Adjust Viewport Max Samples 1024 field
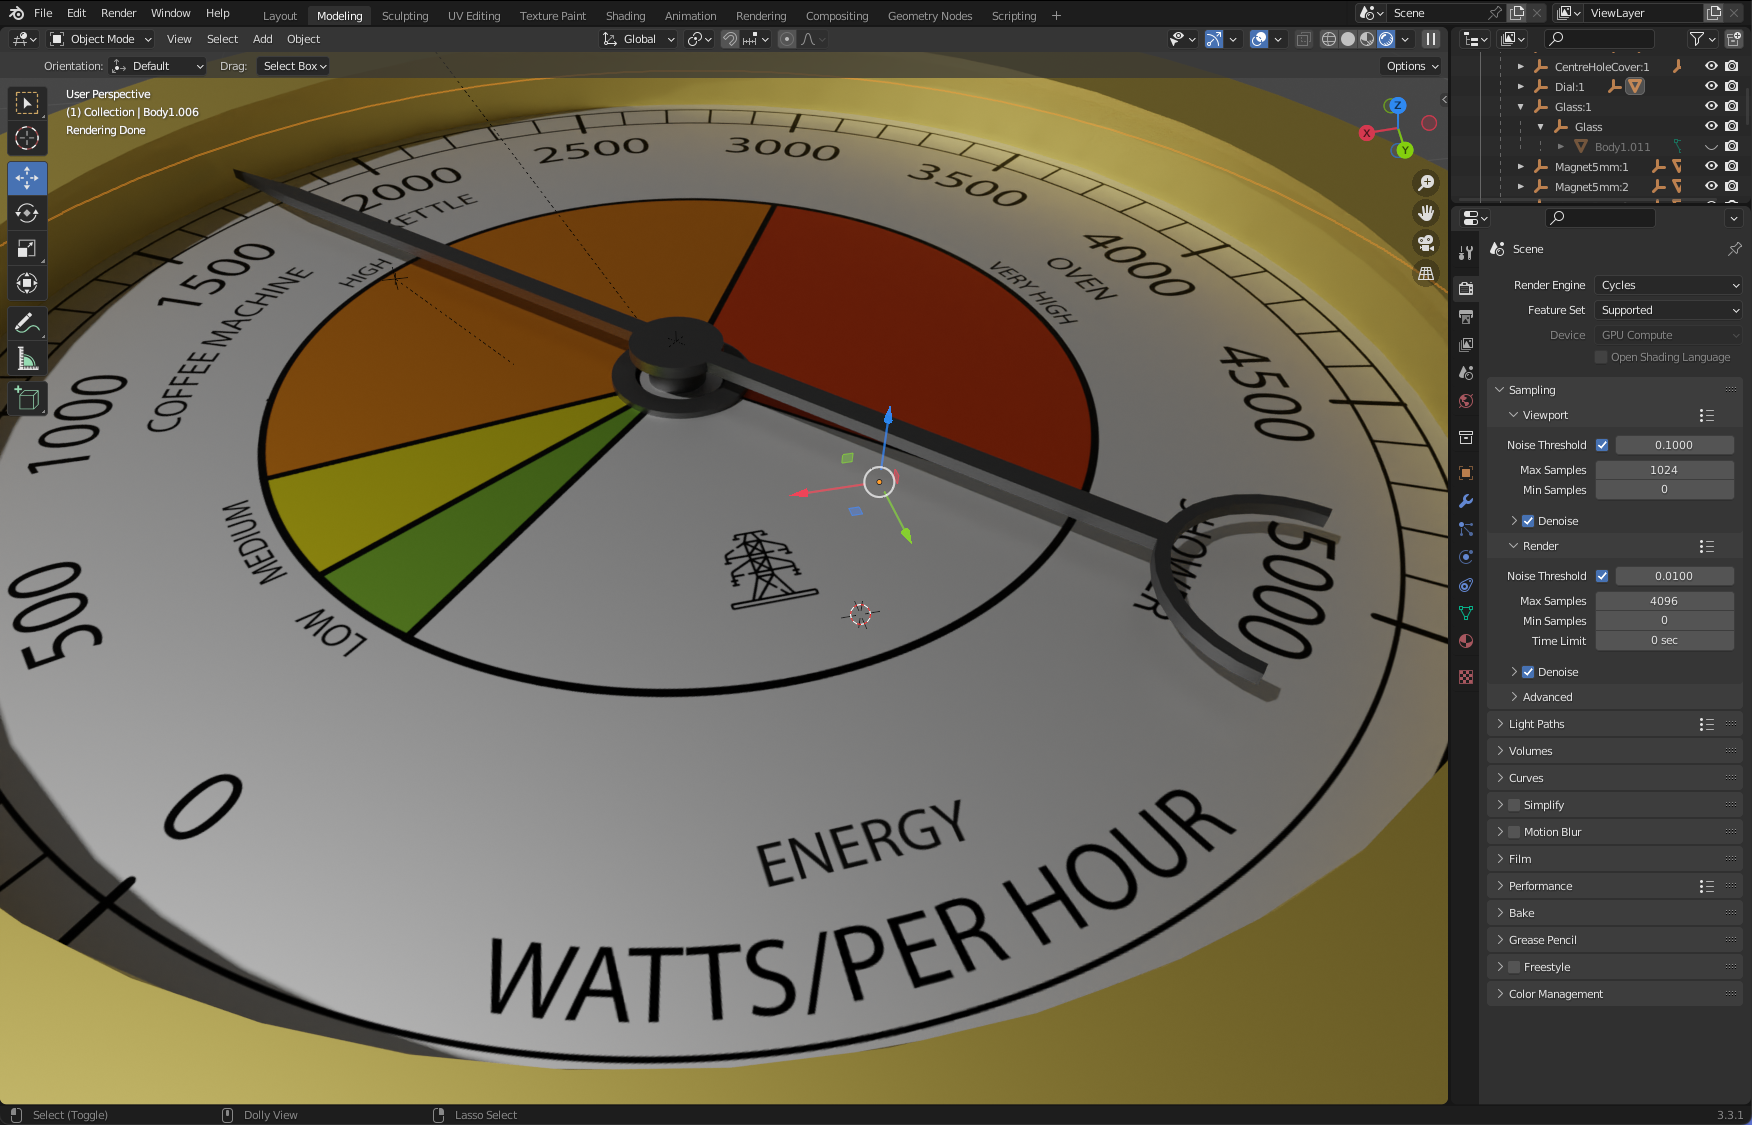Viewport: 1752px width, 1125px height. [1664, 470]
